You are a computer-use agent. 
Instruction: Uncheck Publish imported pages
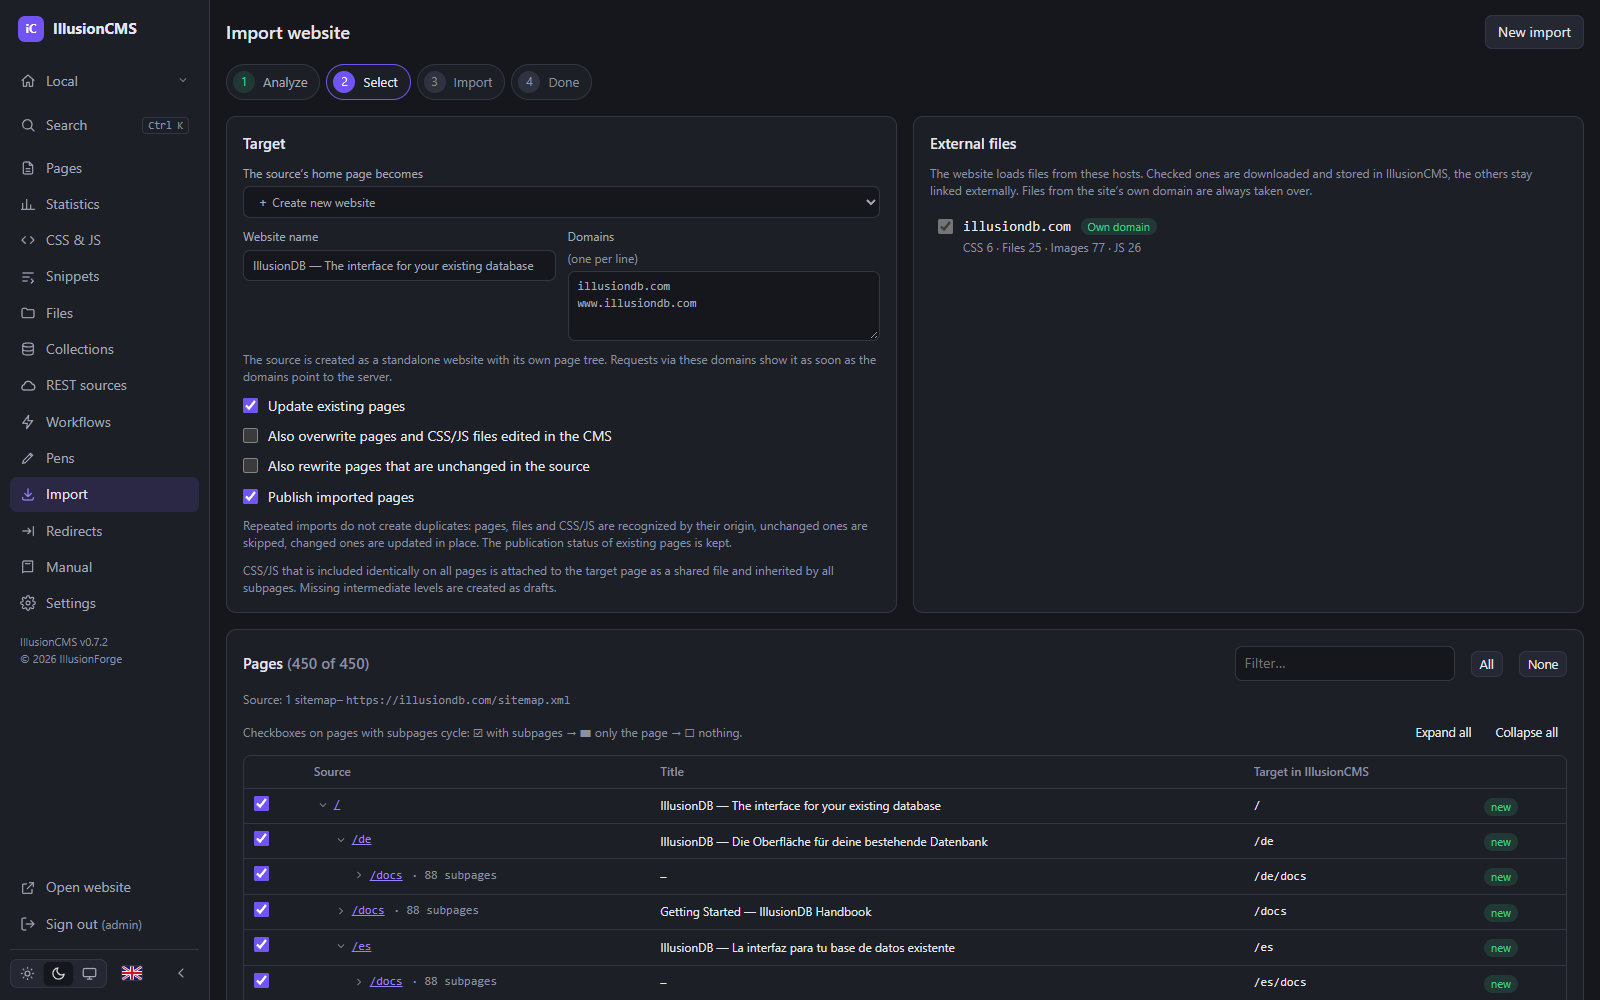[251, 497]
